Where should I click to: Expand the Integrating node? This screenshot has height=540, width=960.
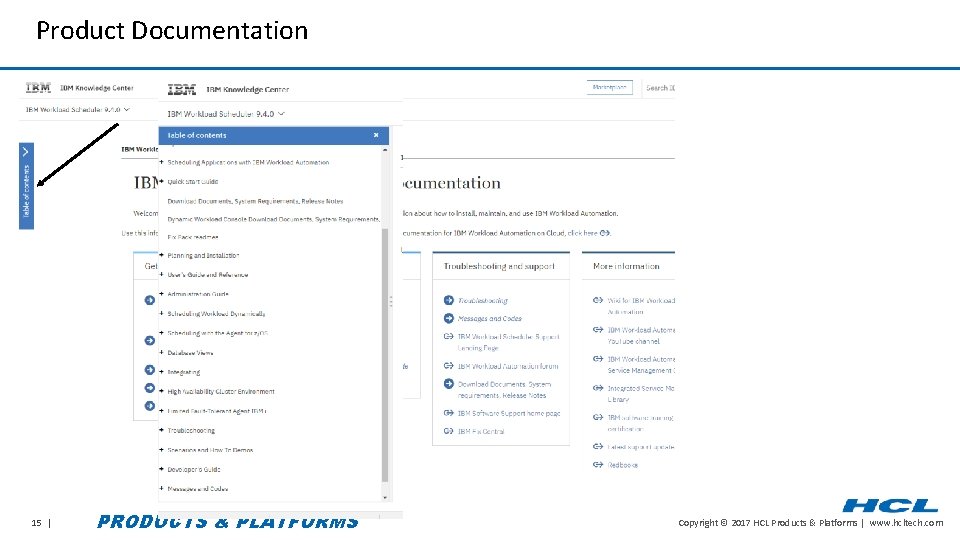click(162, 372)
